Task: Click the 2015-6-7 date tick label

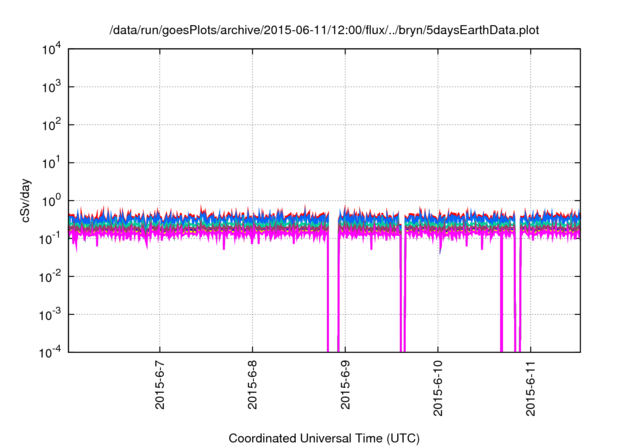Action: click(160, 385)
